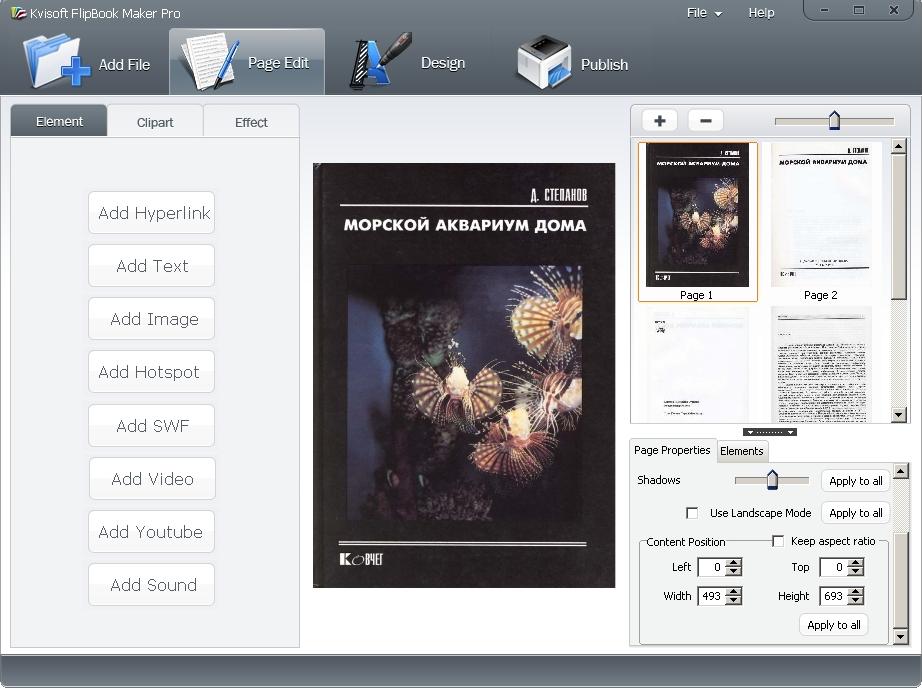Click the Design pen icon
Image resolution: width=922 pixels, height=689 pixels.
[380, 61]
